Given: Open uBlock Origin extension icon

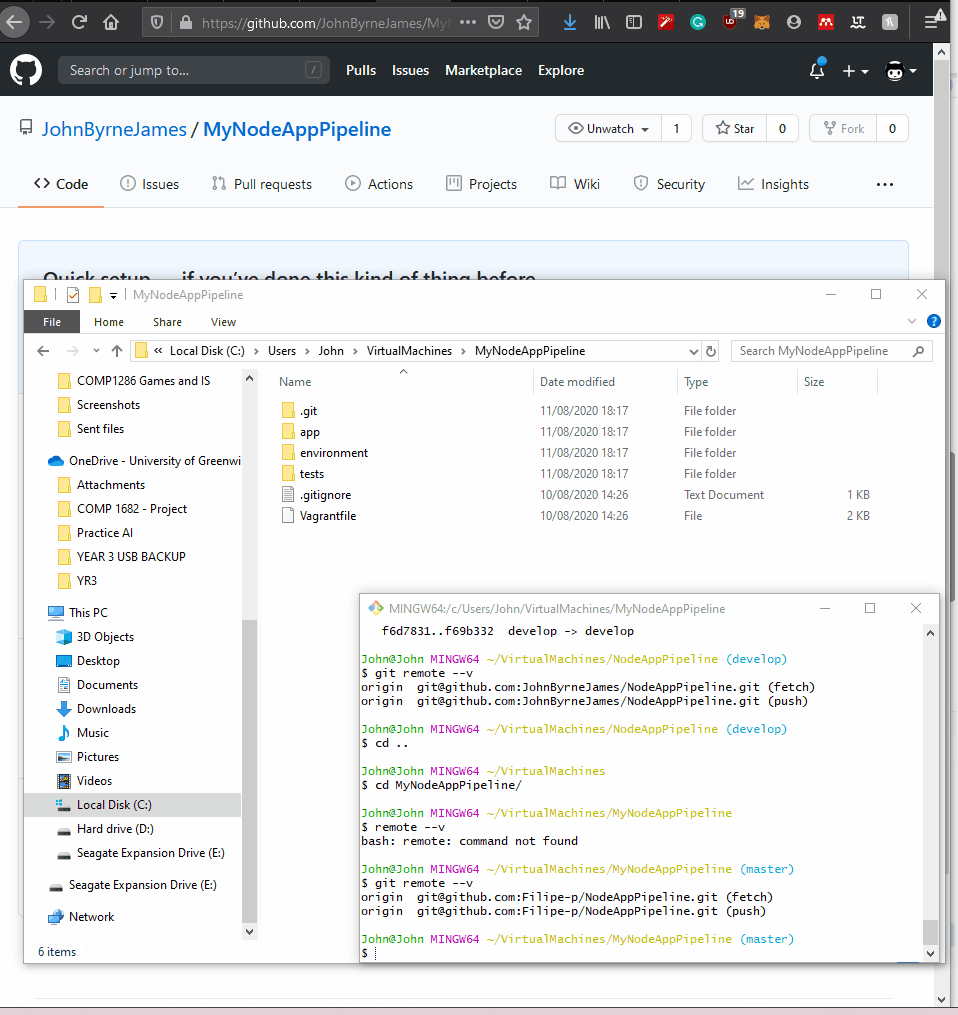Looking at the screenshot, I should pos(730,21).
